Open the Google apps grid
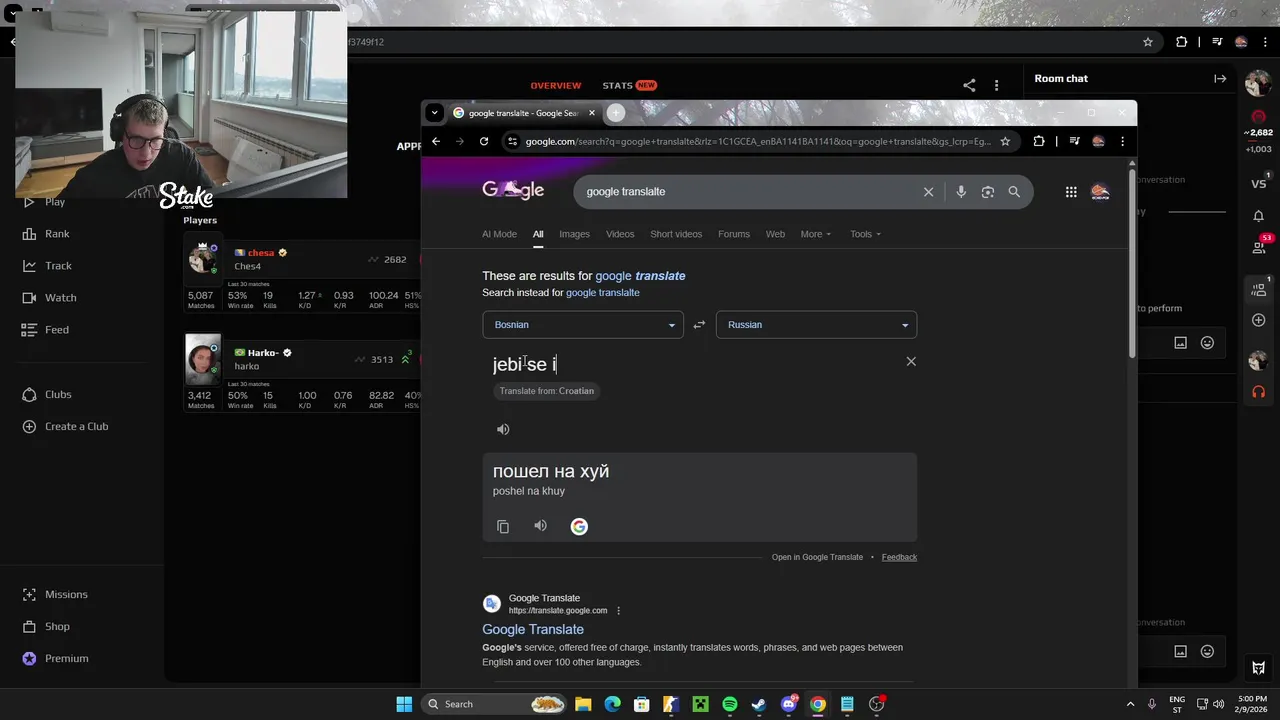This screenshot has height=720, width=1280. pyautogui.click(x=1071, y=192)
